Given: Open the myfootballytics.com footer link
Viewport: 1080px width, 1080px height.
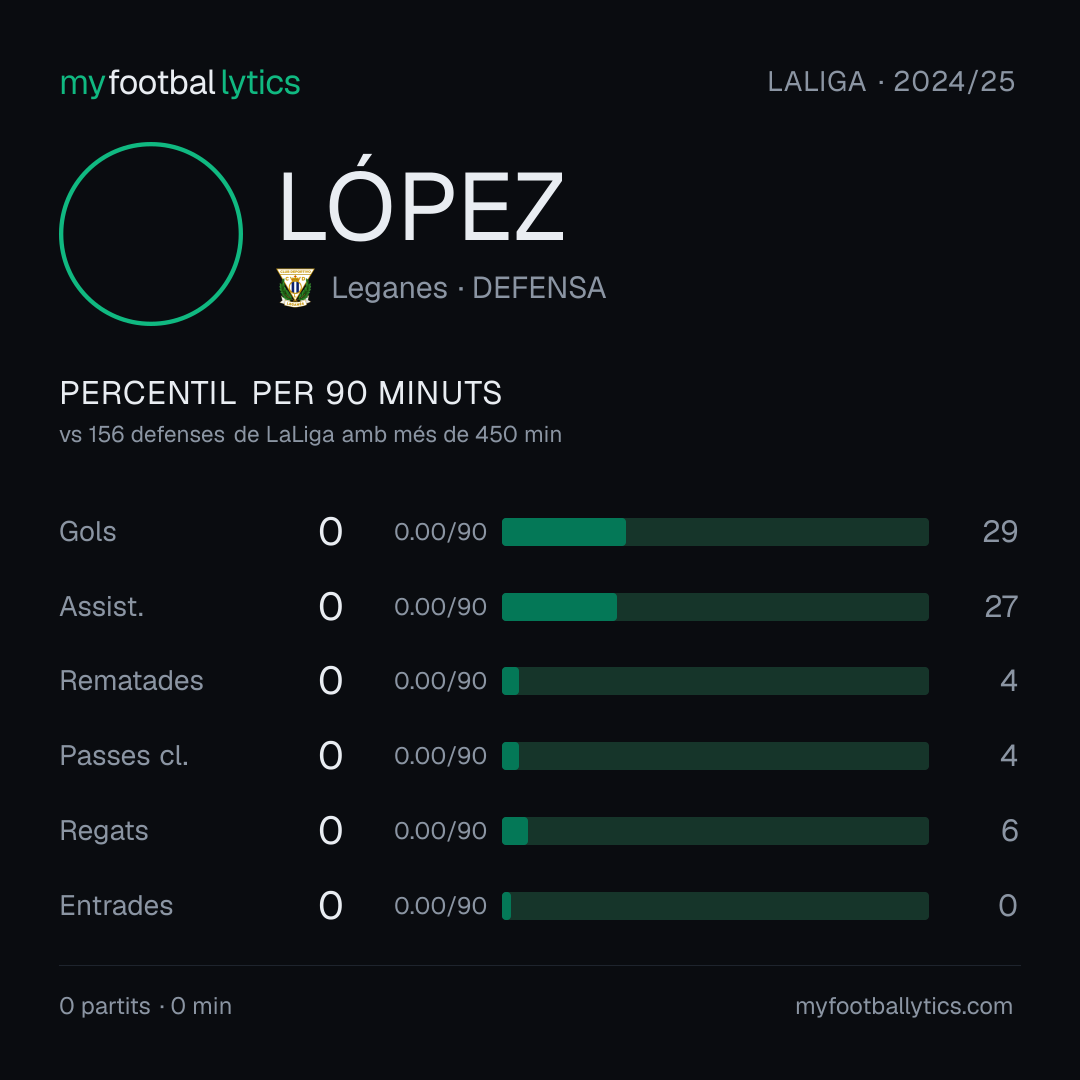Looking at the screenshot, I should 904,1006.
